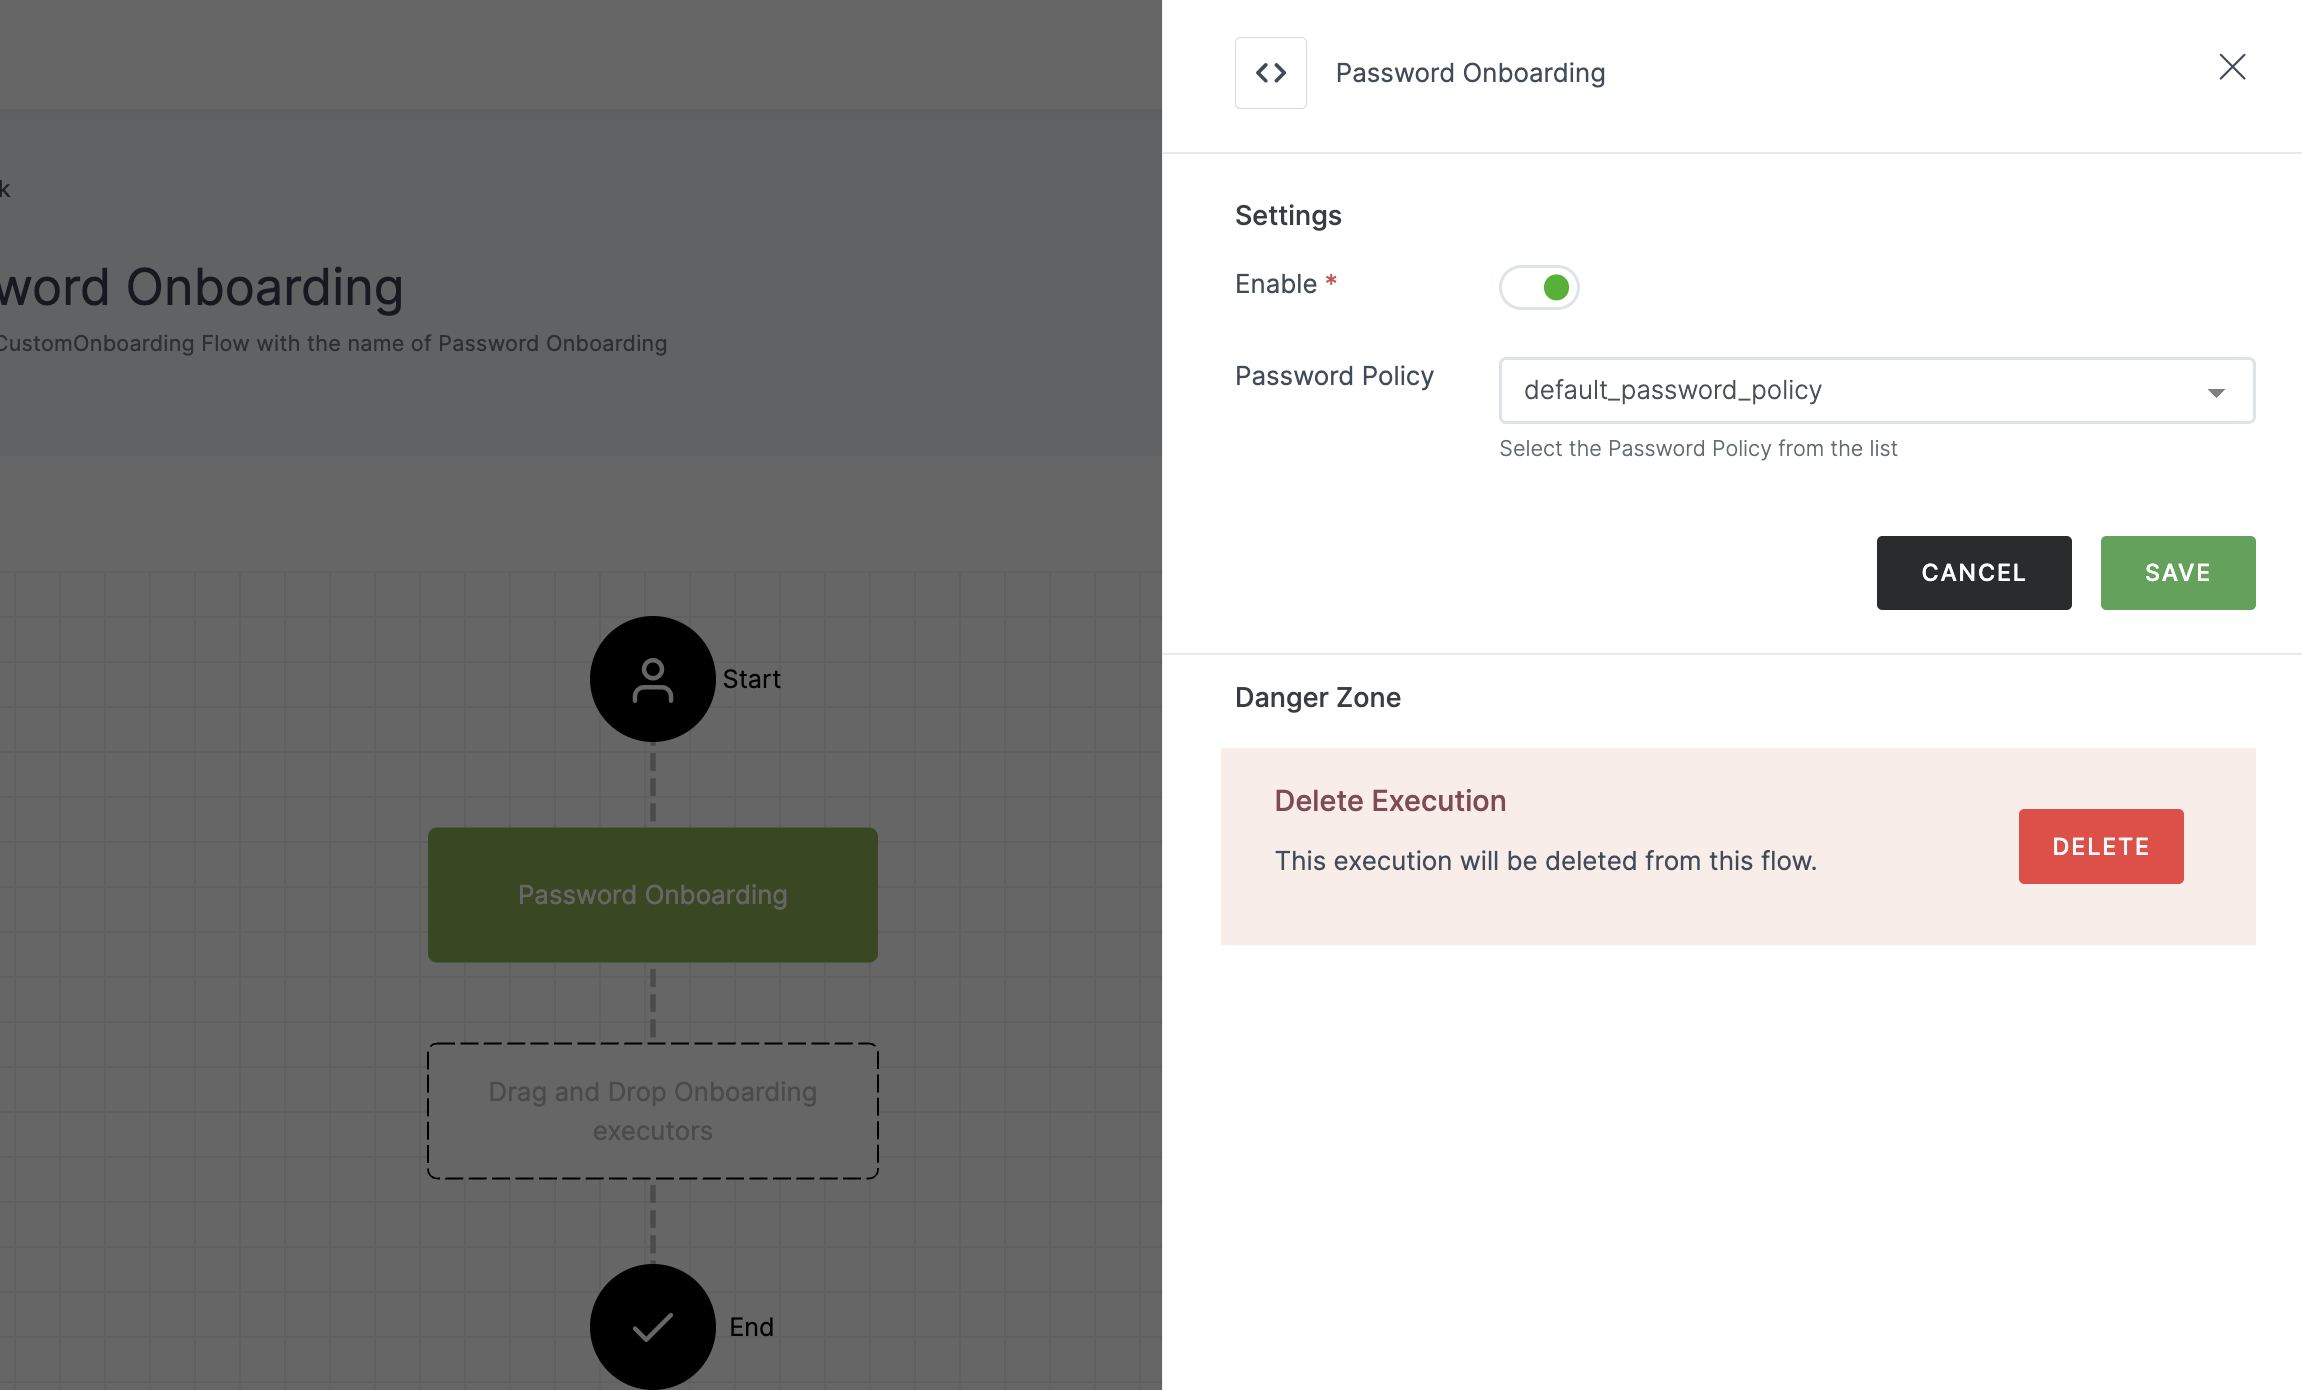Click the CANCEL button to discard changes

pyautogui.click(x=1973, y=572)
